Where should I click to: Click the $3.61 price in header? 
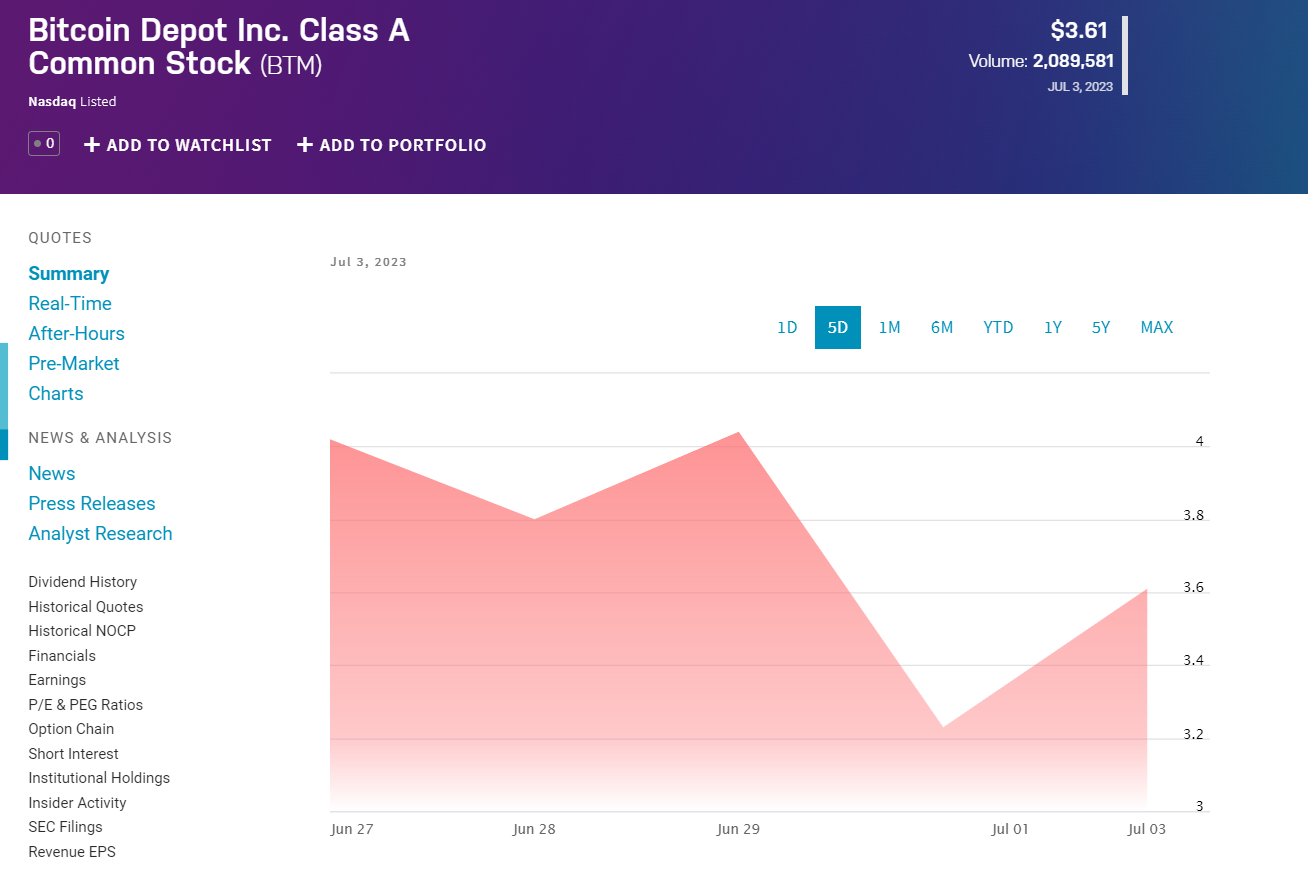(1079, 31)
